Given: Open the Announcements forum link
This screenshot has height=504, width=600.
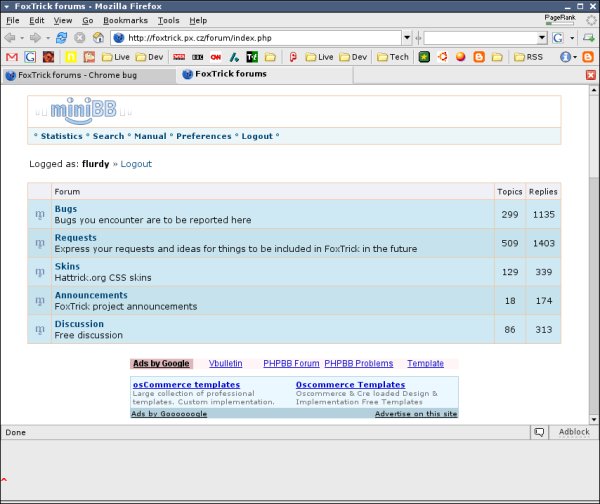Looking at the screenshot, I should pyautogui.click(x=91, y=295).
